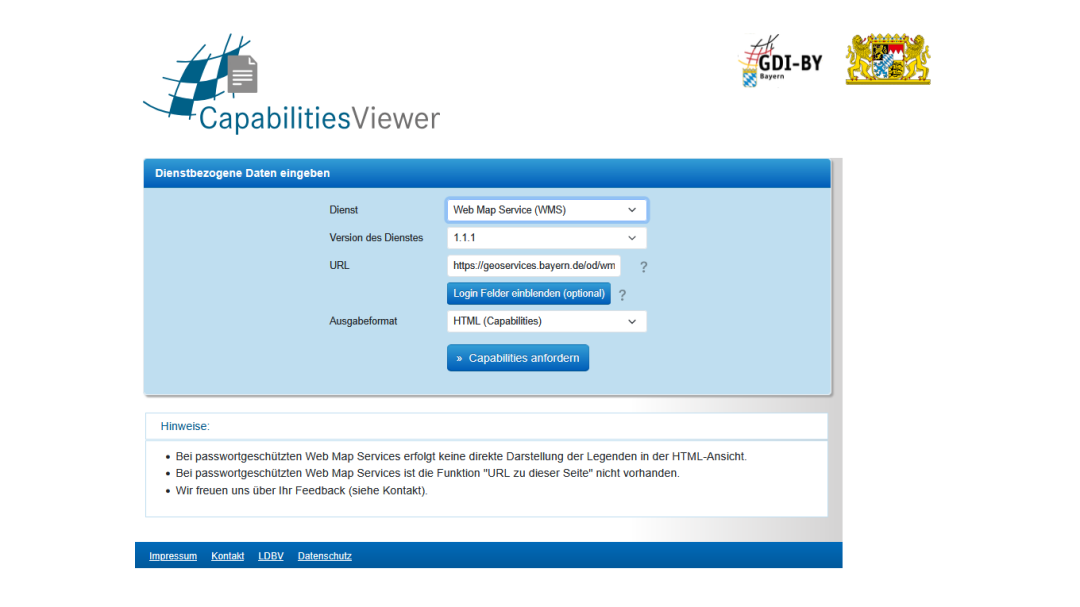Open the help icon next to the URL field

(x=643, y=266)
